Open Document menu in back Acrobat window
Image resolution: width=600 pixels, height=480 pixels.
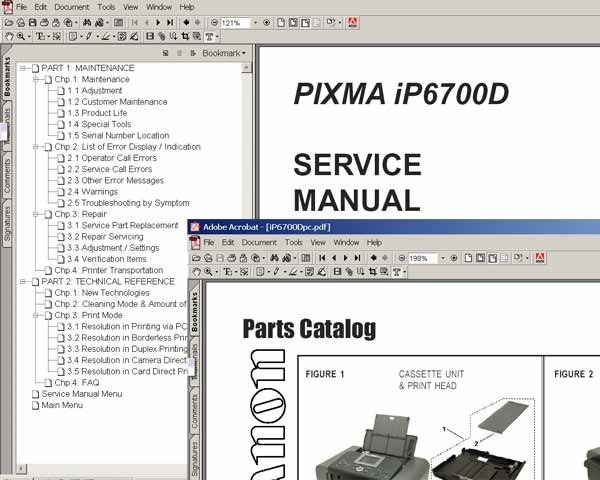click(x=72, y=7)
